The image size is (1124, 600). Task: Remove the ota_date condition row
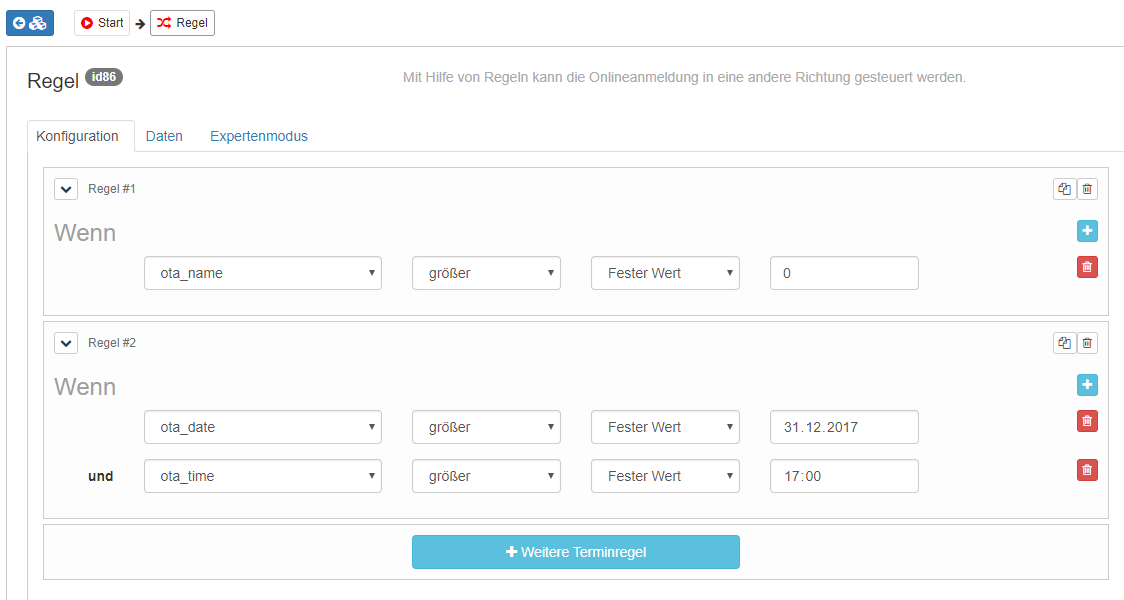pyautogui.click(x=1087, y=421)
